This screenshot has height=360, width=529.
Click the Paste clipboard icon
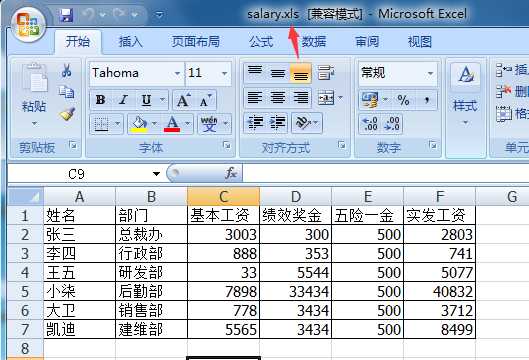tap(35, 78)
